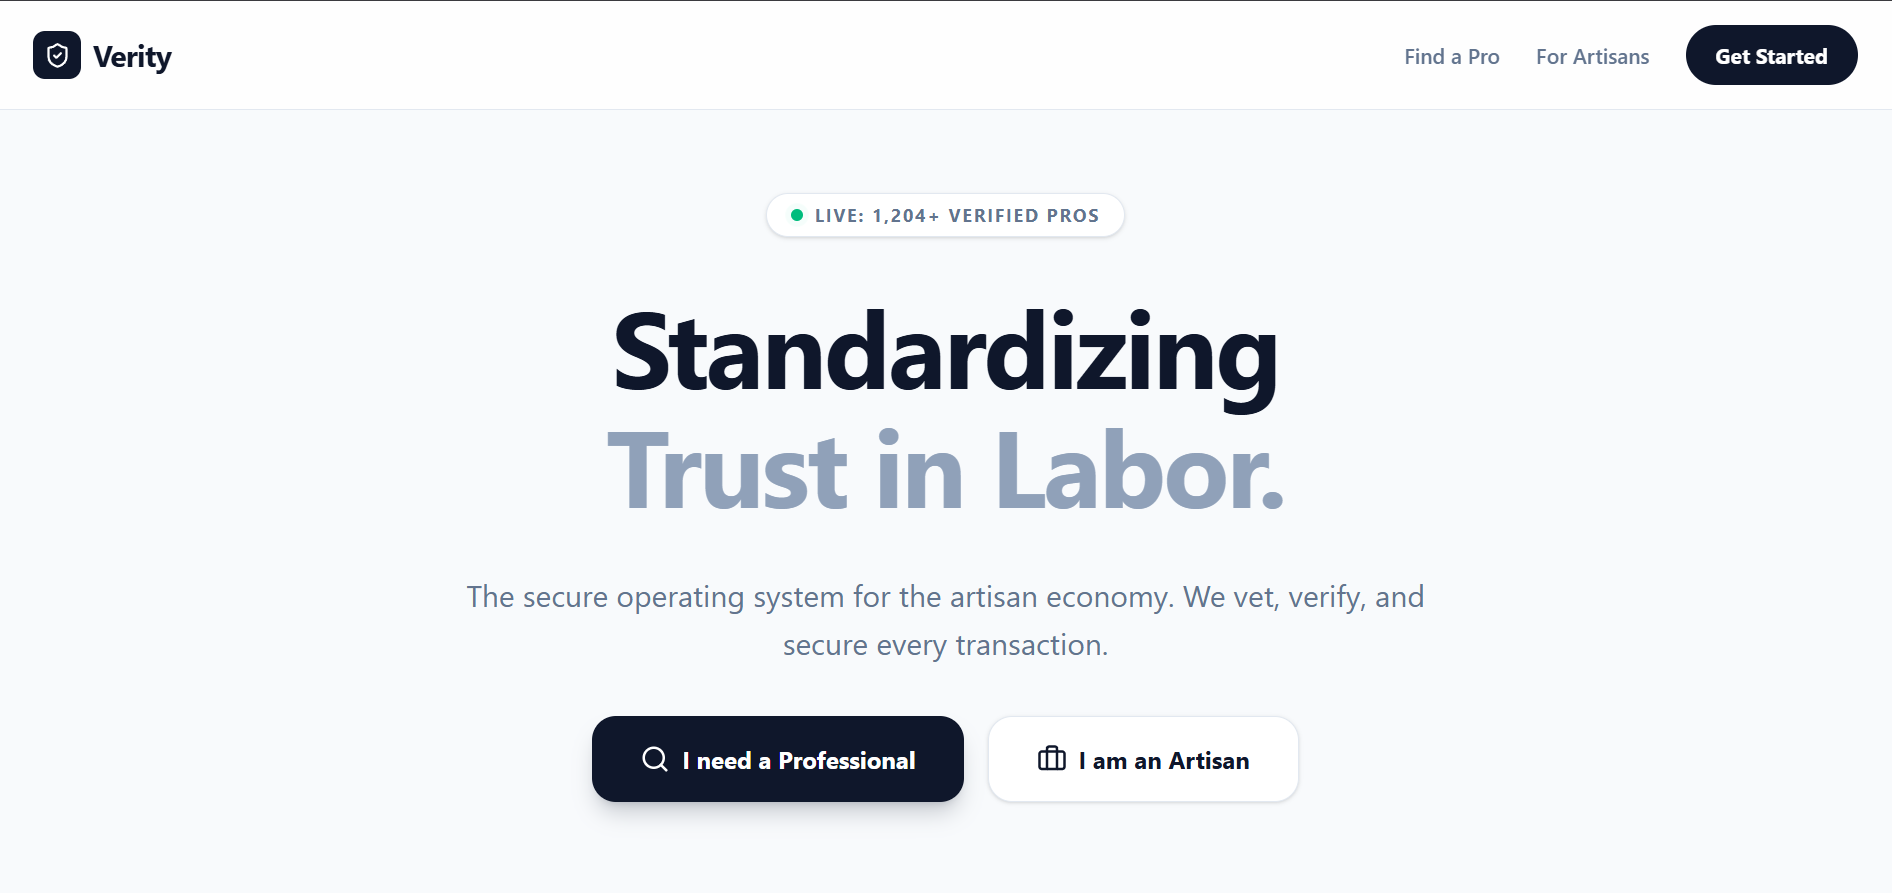Viewport: 1892px width, 893px height.
Task: Click the LIVE: 1,204+ VERIFIED PROS badge
Action: click(945, 214)
